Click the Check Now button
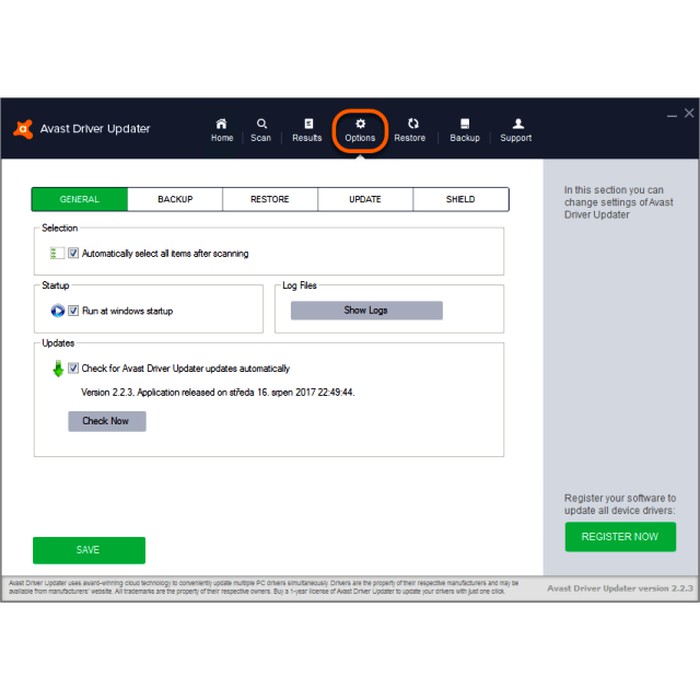This screenshot has width=700, height=700. [x=107, y=421]
